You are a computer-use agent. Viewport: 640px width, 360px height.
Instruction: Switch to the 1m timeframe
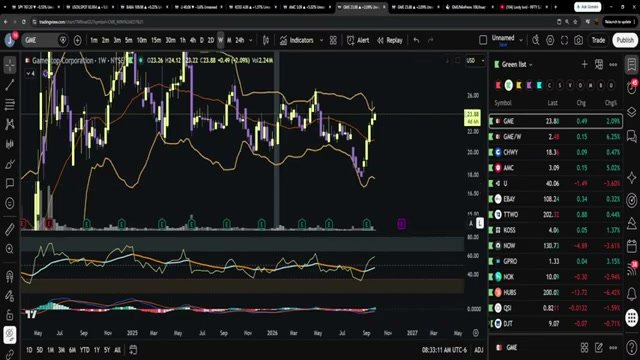pos(94,40)
